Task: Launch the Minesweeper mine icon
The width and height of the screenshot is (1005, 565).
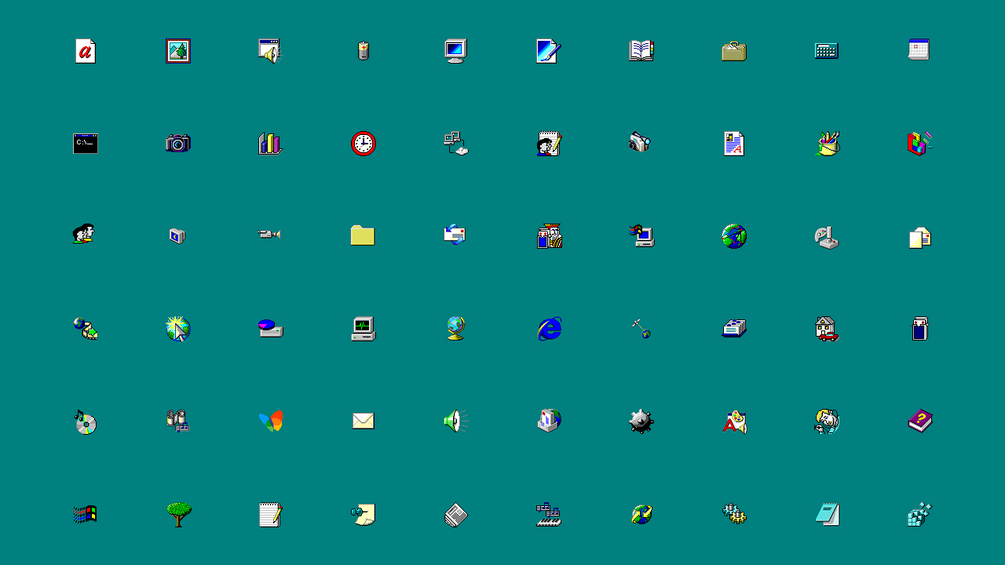Action: [x=641, y=421]
